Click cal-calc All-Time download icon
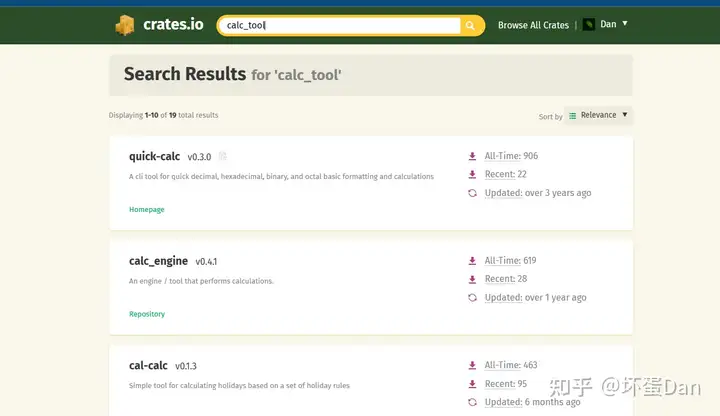 point(472,365)
